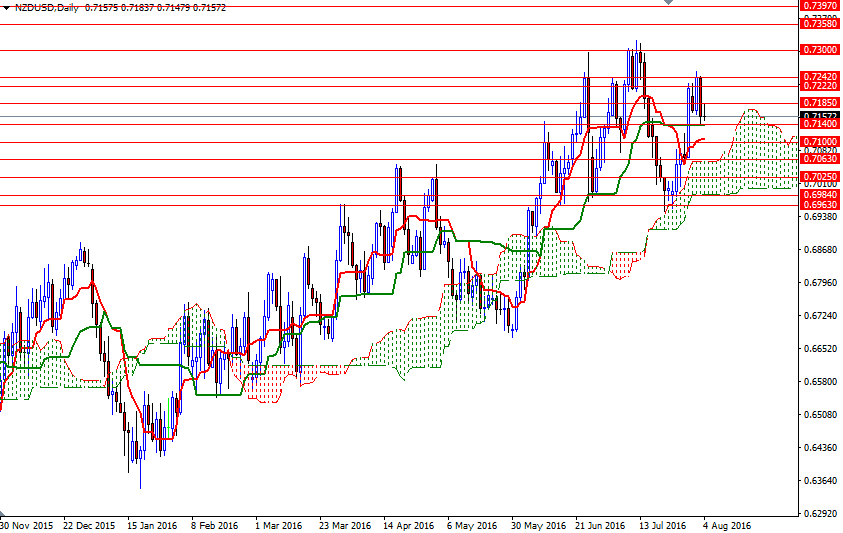Click the 0.71850 price level tag
The width and height of the screenshot is (843, 533).
coord(820,103)
